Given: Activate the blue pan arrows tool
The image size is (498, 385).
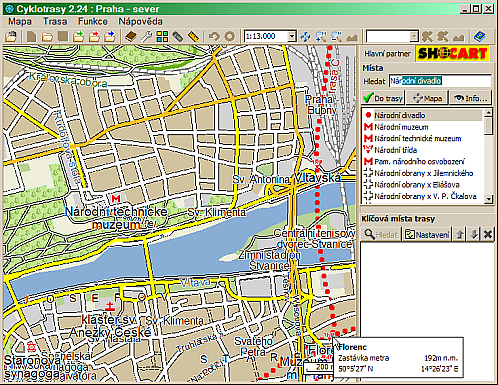Looking at the screenshot, I should 305,36.
